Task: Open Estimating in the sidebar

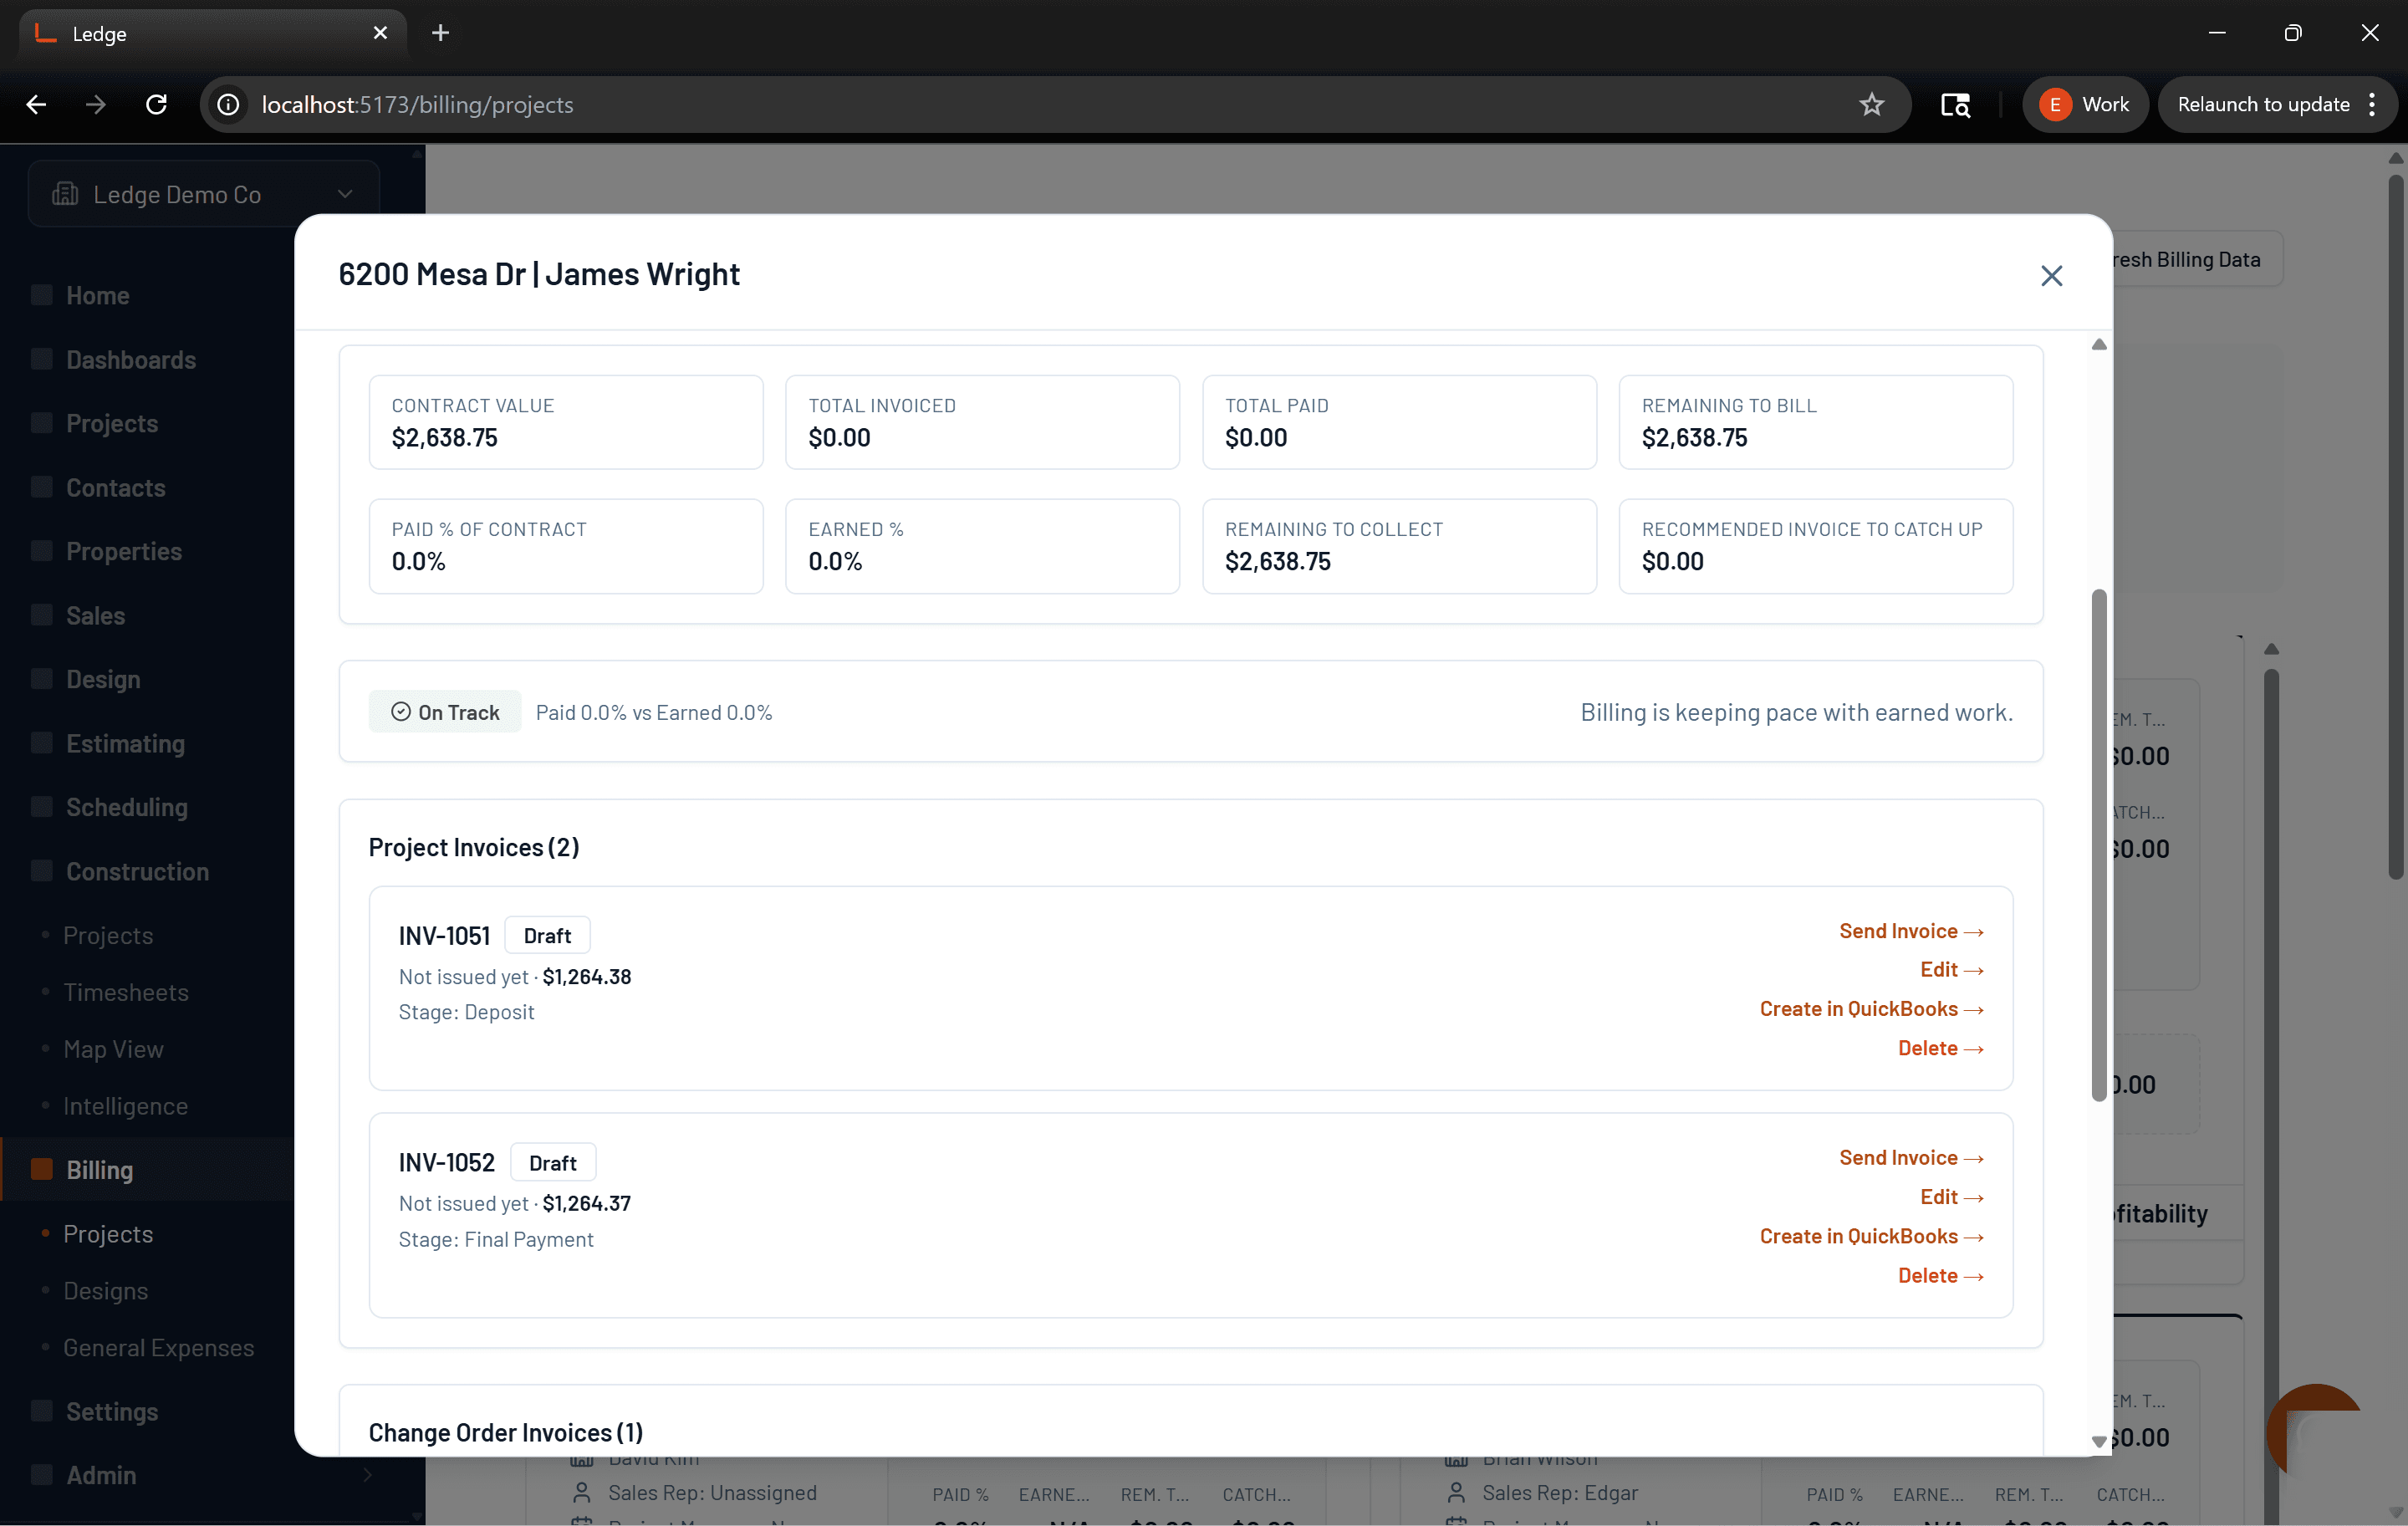Action: 125,743
